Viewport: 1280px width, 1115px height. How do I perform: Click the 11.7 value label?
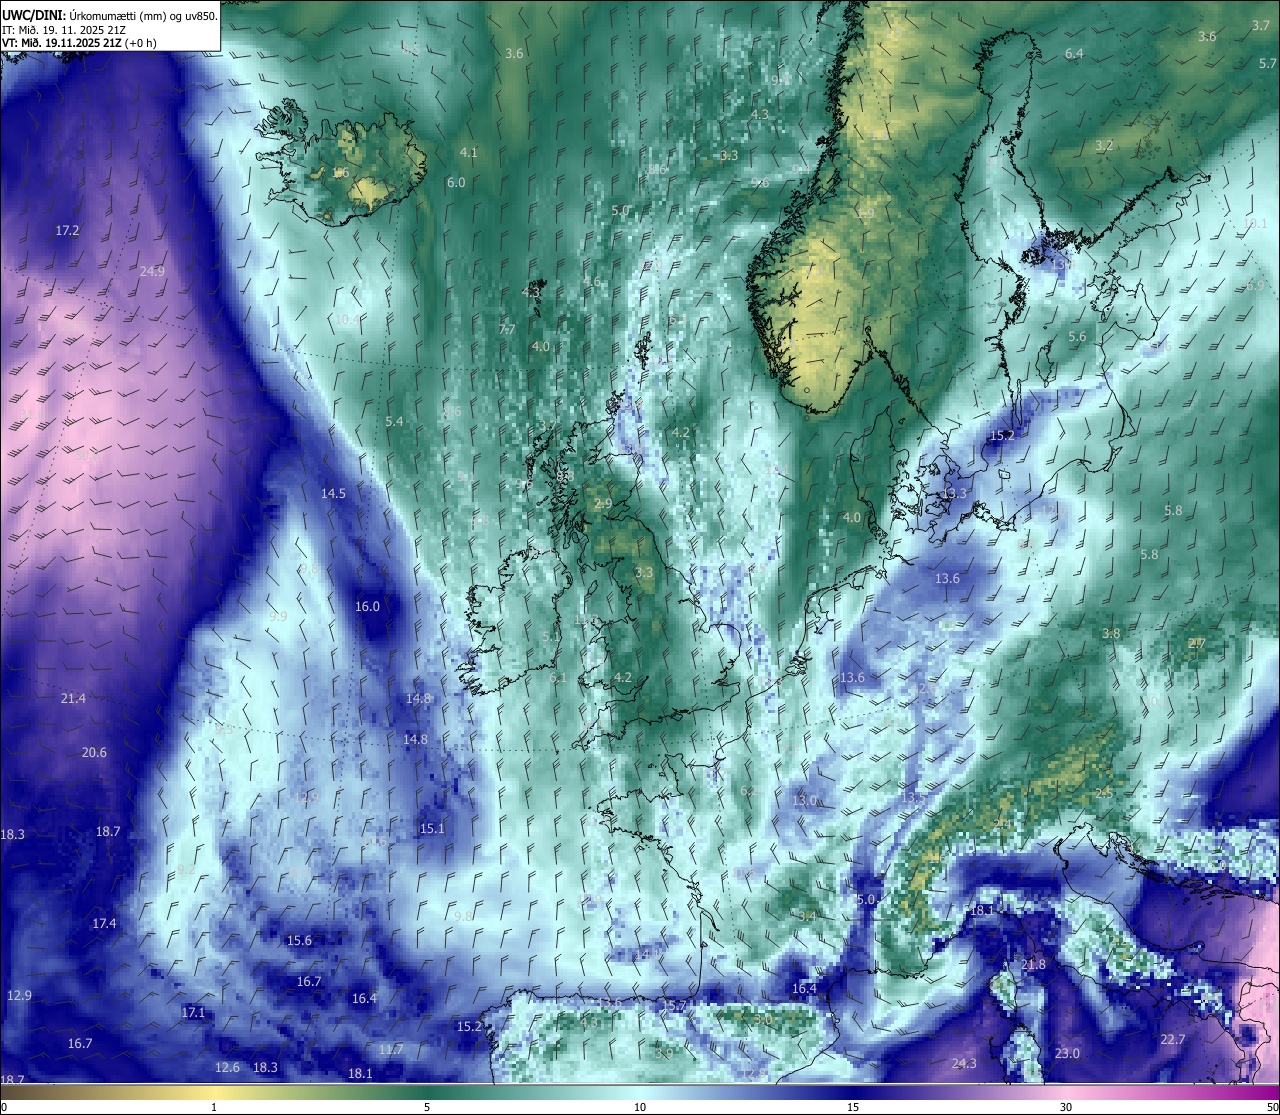pos(391,1049)
